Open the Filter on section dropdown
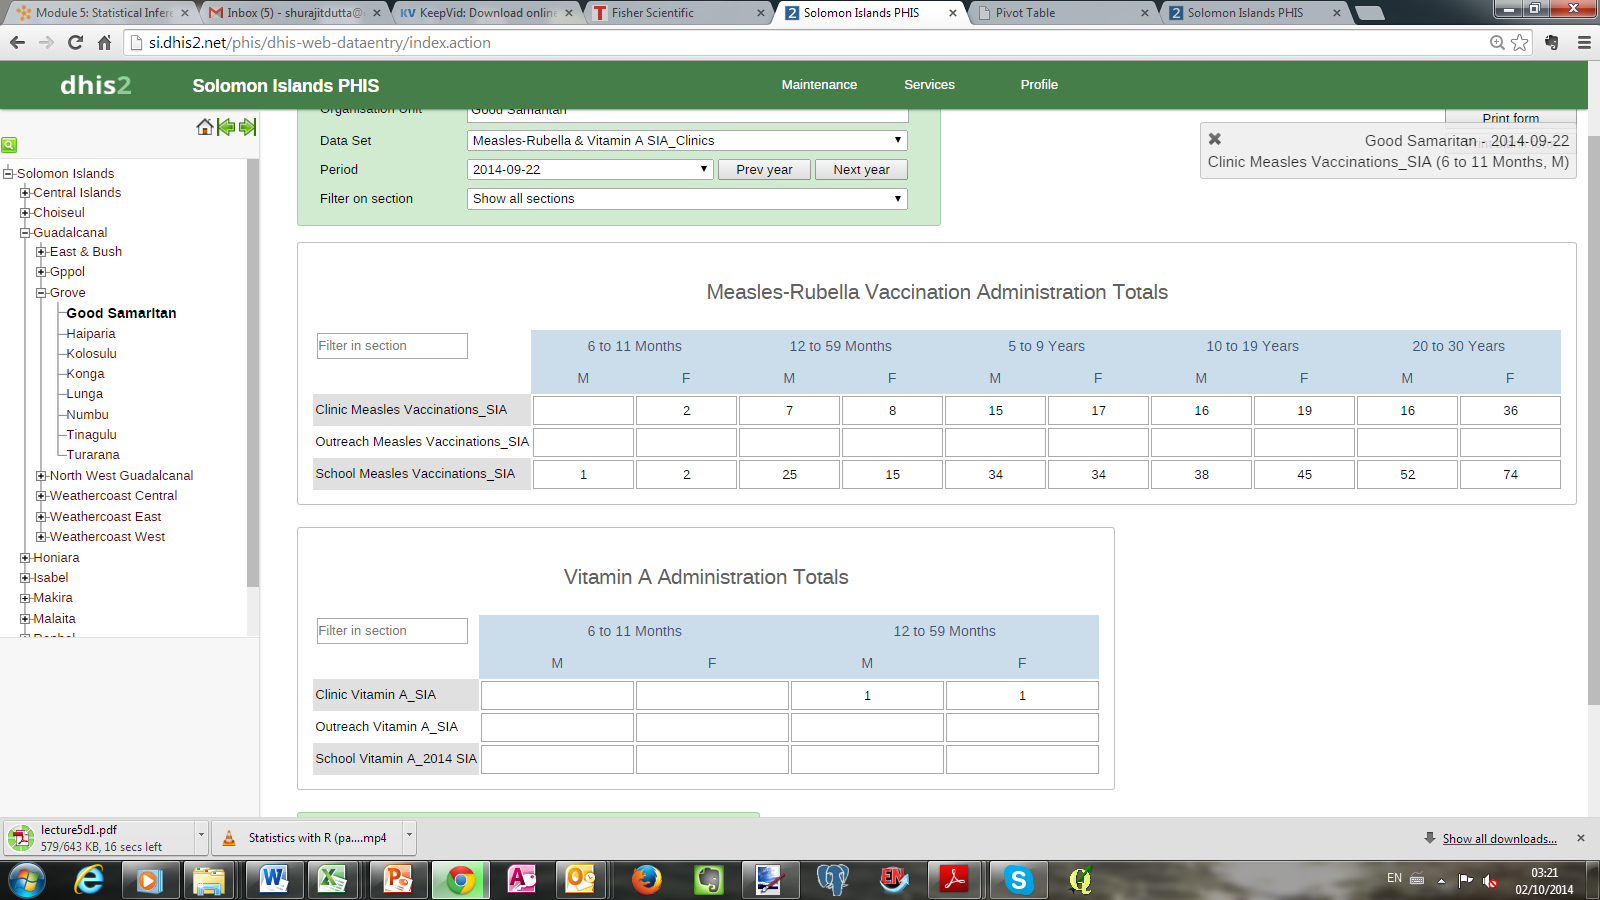 pos(687,199)
